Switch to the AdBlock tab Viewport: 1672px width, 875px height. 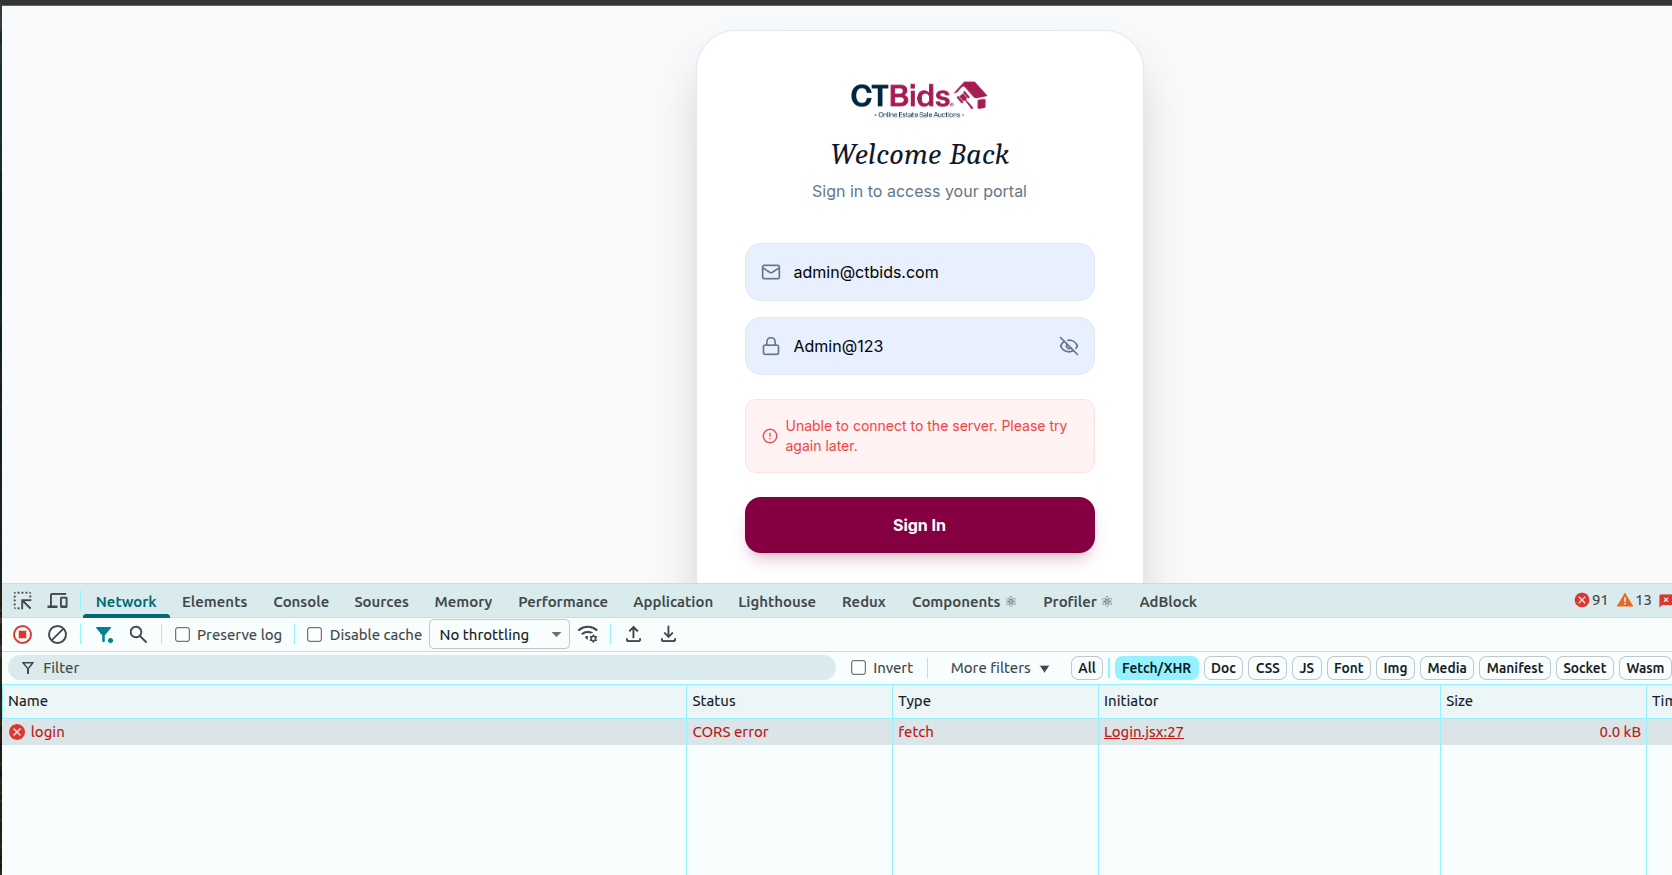pos(1168,602)
